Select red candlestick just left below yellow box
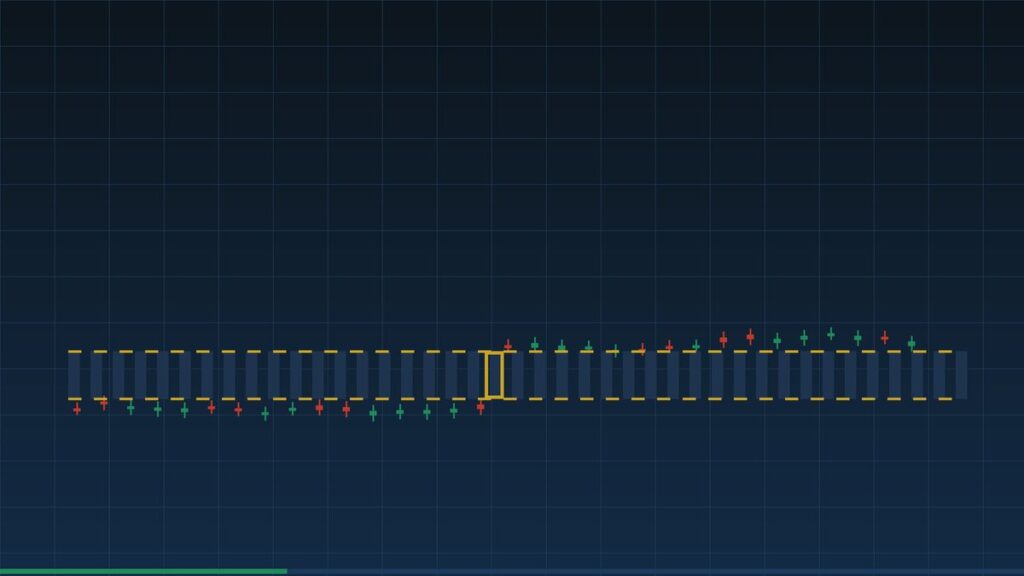The height and width of the screenshot is (576, 1024). [x=481, y=408]
